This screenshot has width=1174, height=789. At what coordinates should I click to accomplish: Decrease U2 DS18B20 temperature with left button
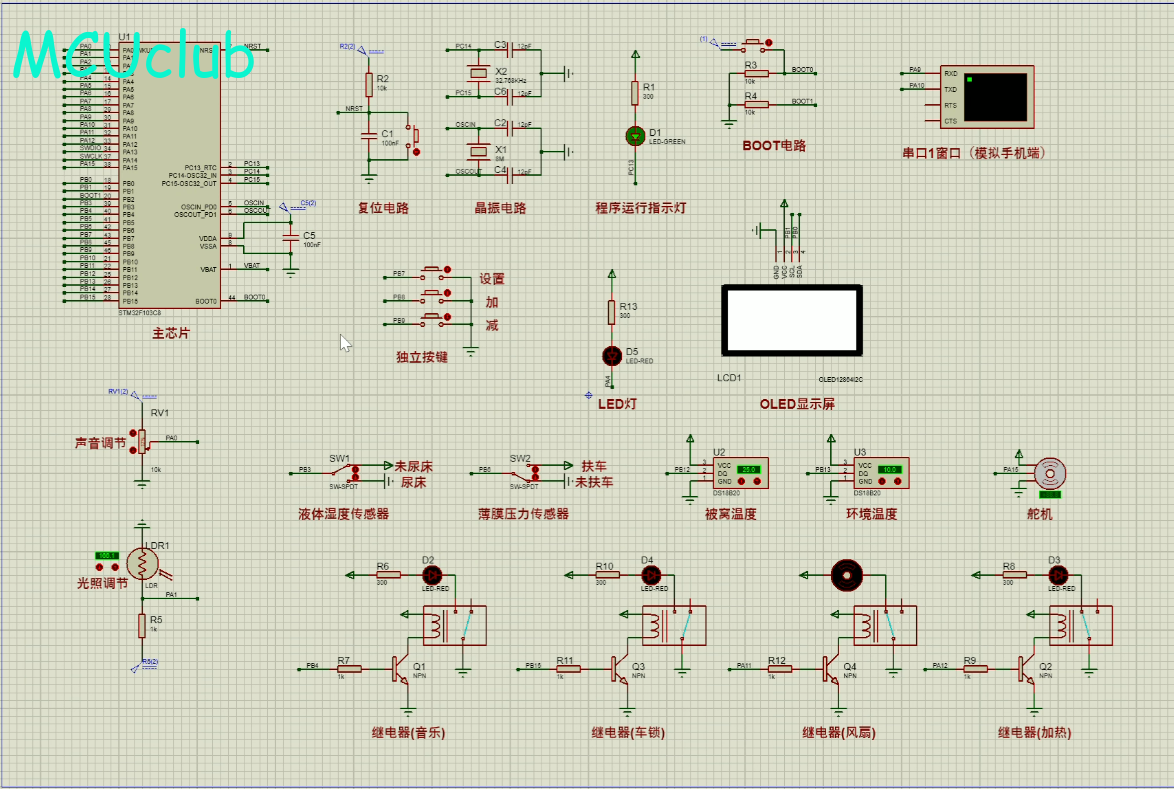click(743, 481)
